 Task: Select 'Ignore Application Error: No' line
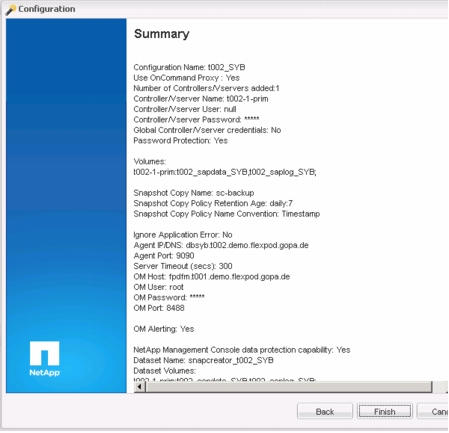point(183,235)
